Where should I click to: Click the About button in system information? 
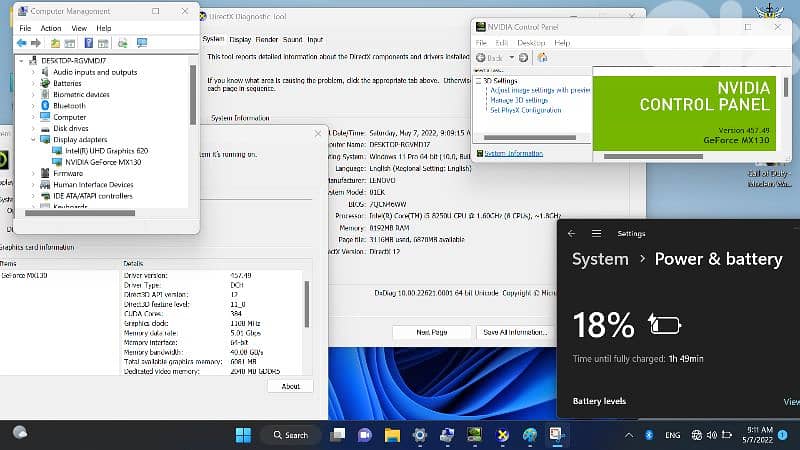[290, 386]
